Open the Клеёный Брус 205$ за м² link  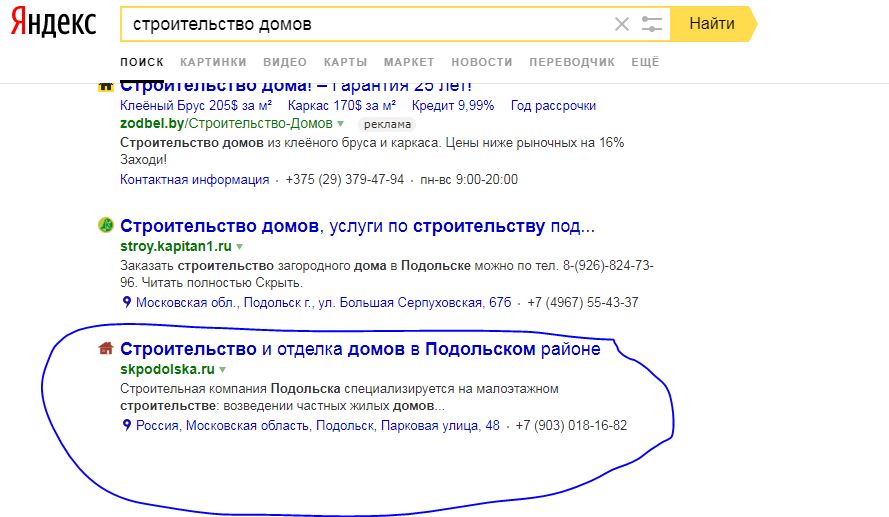[196, 105]
